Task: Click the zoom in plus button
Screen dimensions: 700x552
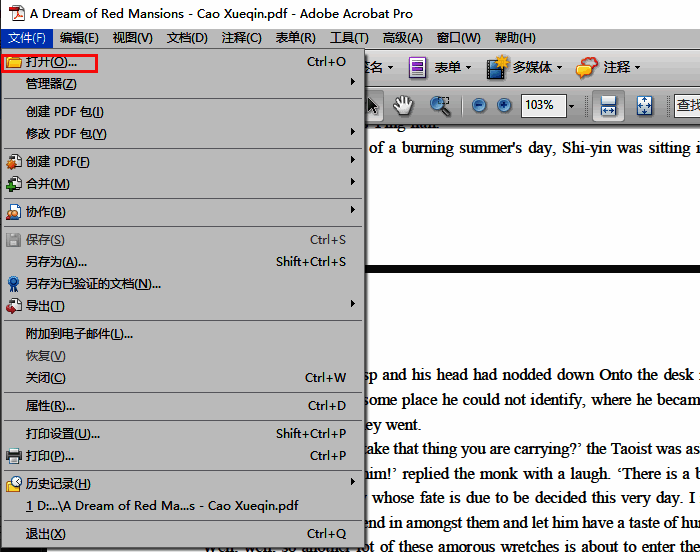Action: (504, 105)
